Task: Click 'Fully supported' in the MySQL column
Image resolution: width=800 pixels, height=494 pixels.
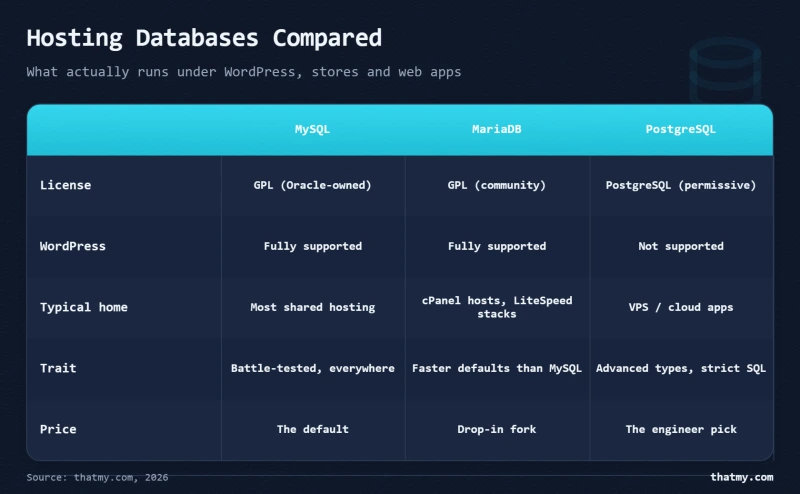Action: [312, 246]
